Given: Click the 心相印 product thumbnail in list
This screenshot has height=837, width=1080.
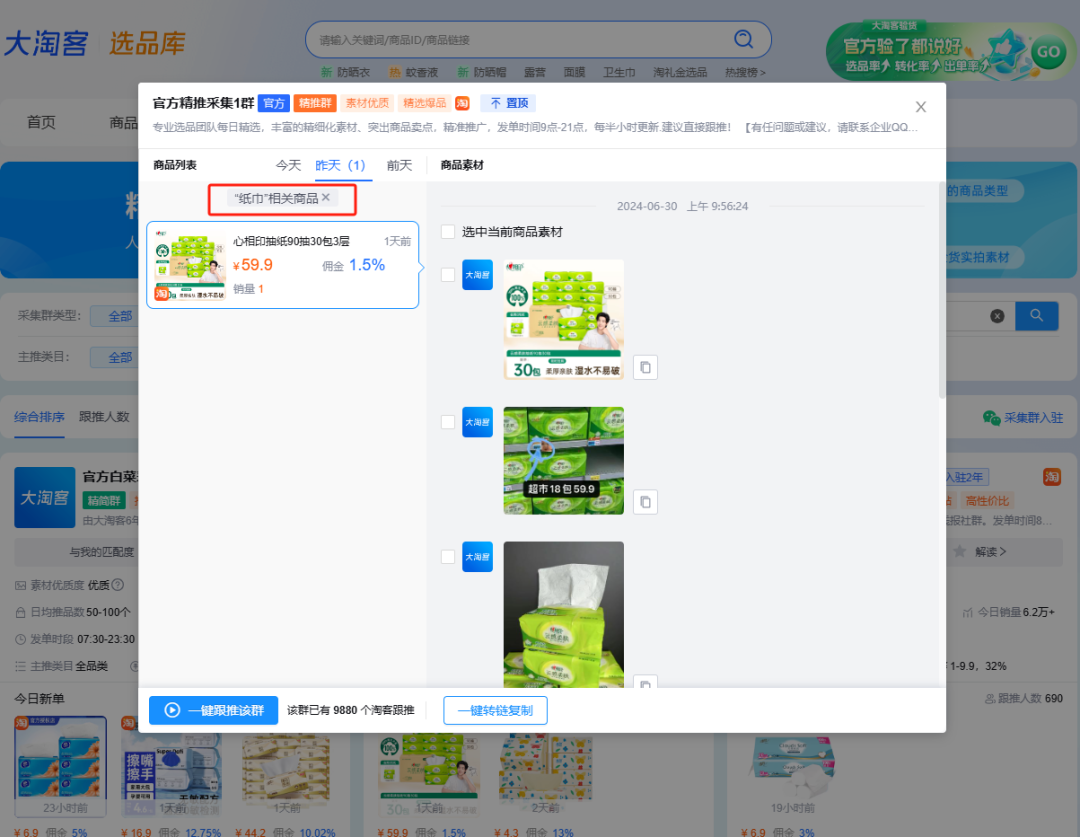Looking at the screenshot, I should [x=189, y=265].
